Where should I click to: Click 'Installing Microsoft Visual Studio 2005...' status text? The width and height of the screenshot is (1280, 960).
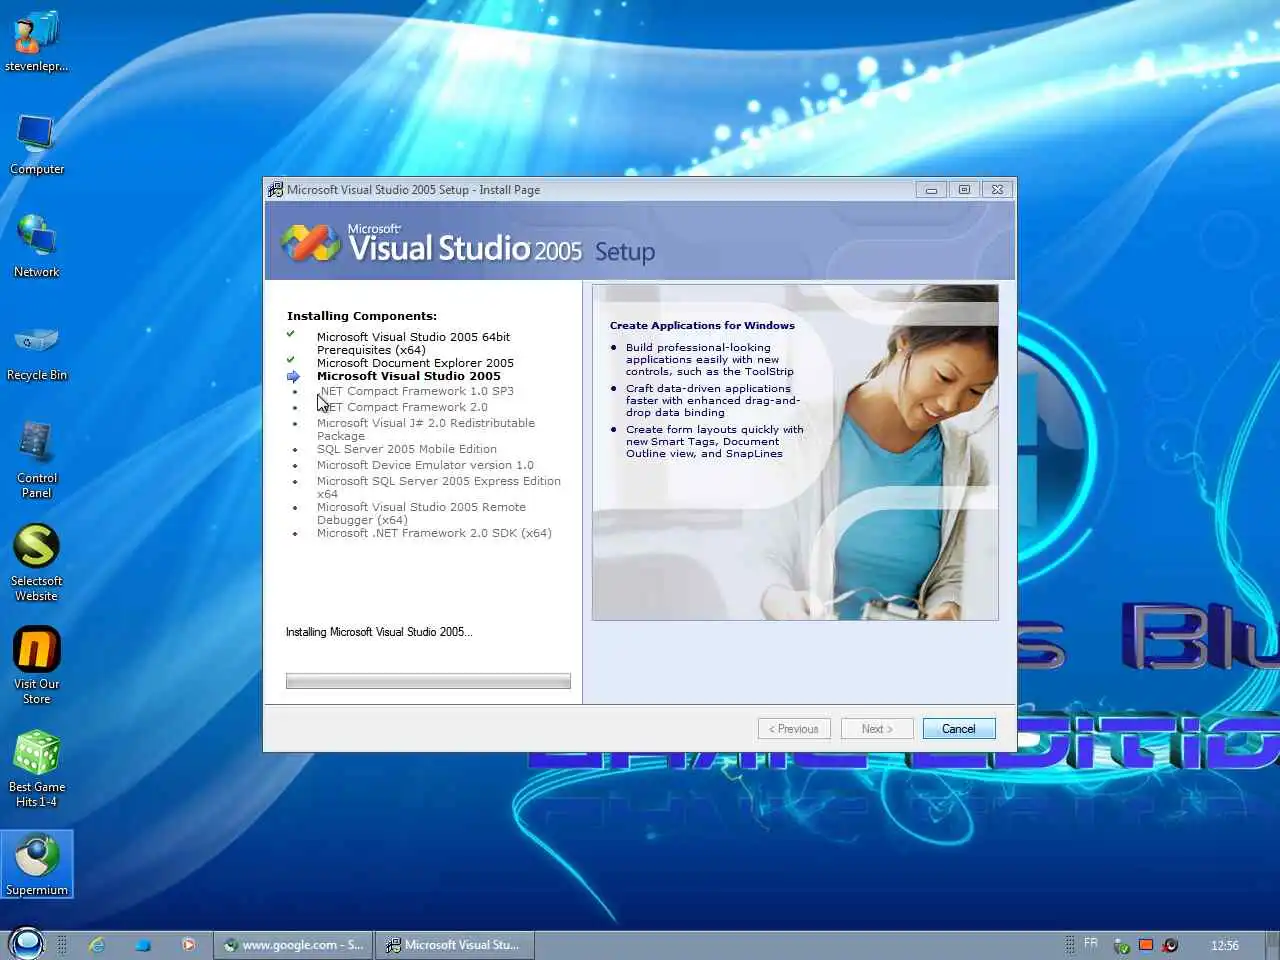point(379,632)
